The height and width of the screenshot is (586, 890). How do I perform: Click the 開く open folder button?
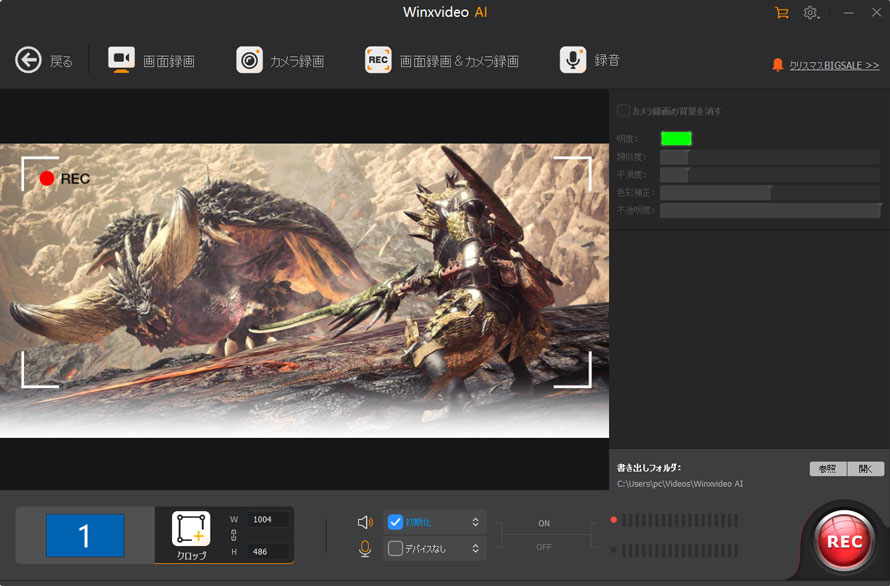coord(864,468)
